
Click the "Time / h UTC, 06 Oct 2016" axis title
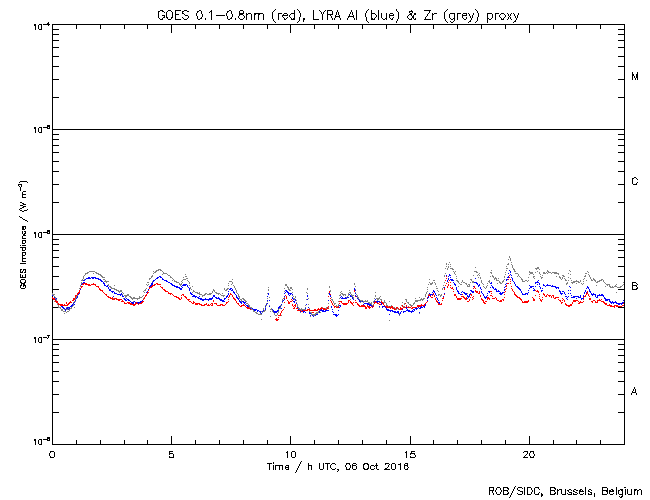(338, 466)
